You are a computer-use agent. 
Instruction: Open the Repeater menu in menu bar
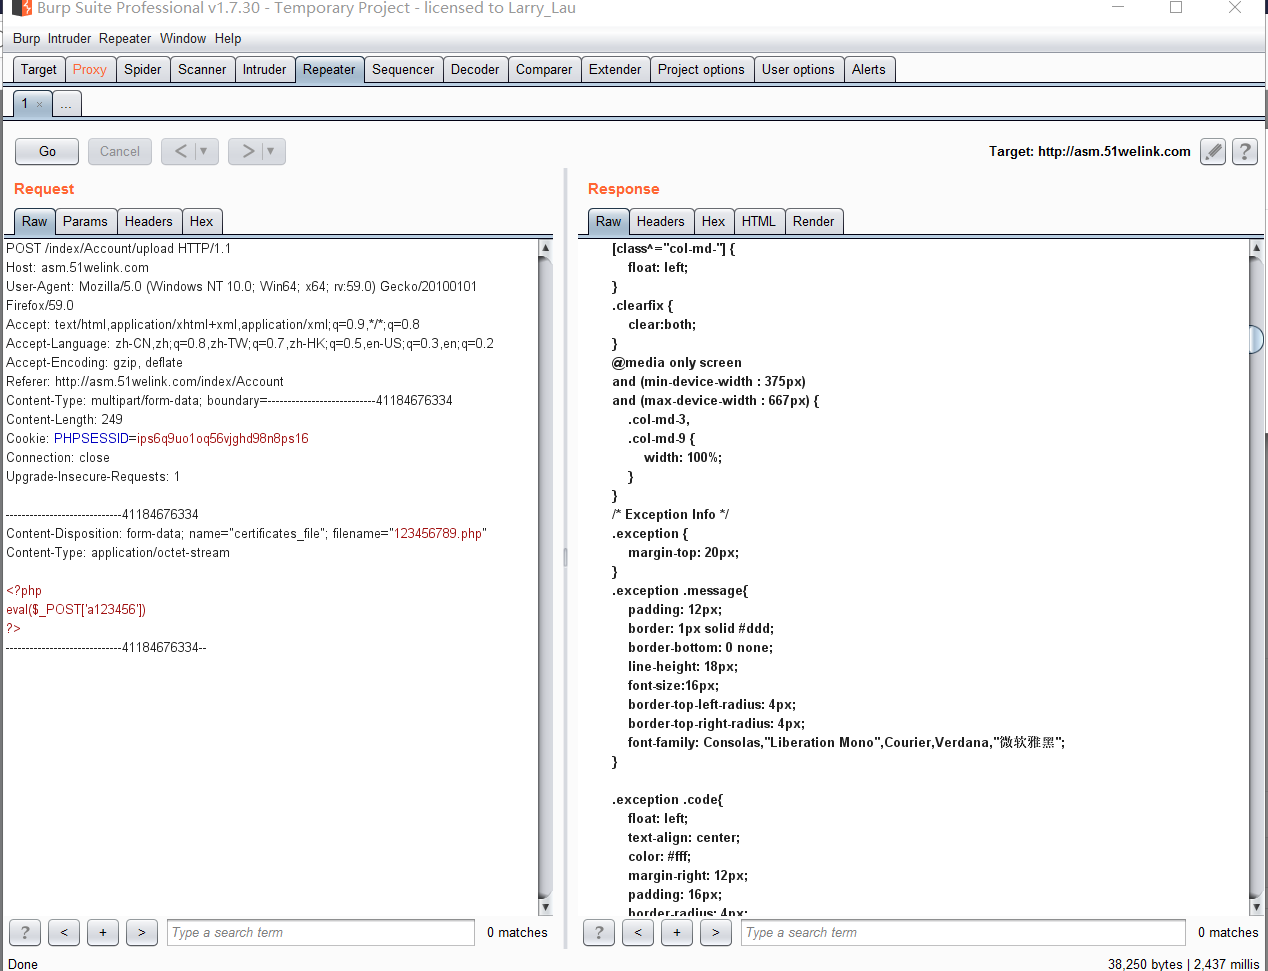pos(125,38)
